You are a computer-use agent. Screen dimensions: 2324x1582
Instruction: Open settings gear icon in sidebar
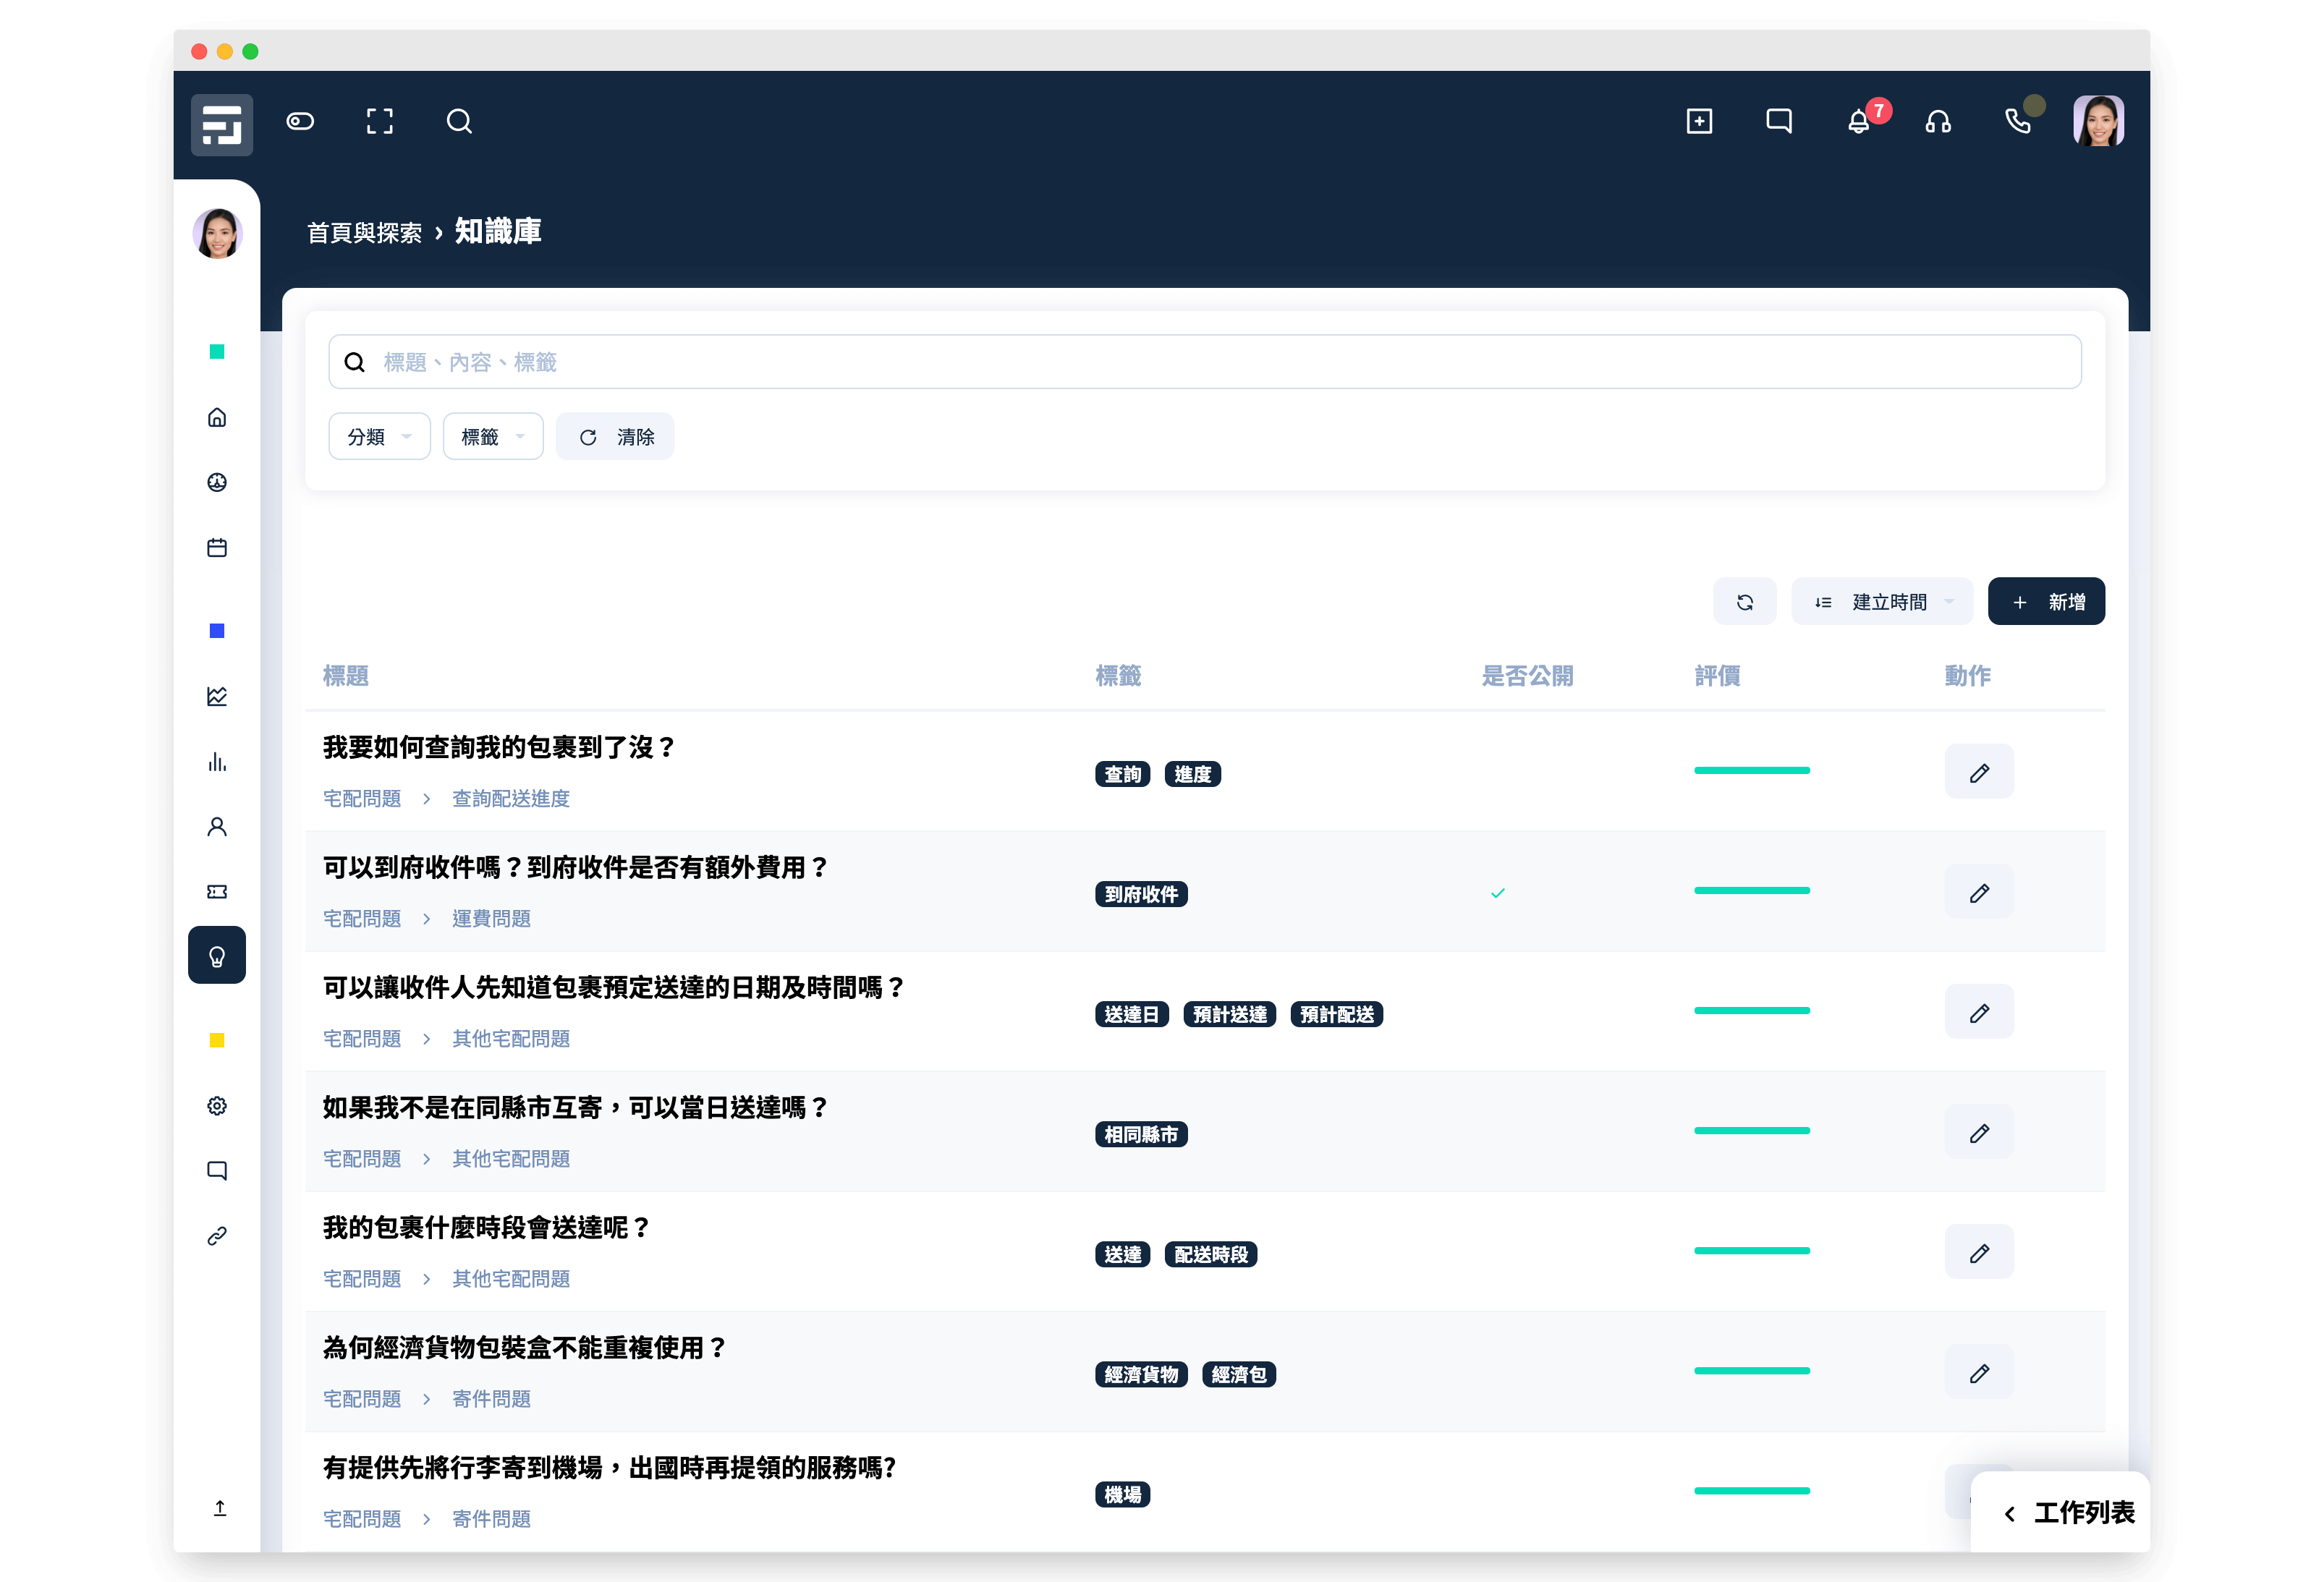pos(217,1106)
